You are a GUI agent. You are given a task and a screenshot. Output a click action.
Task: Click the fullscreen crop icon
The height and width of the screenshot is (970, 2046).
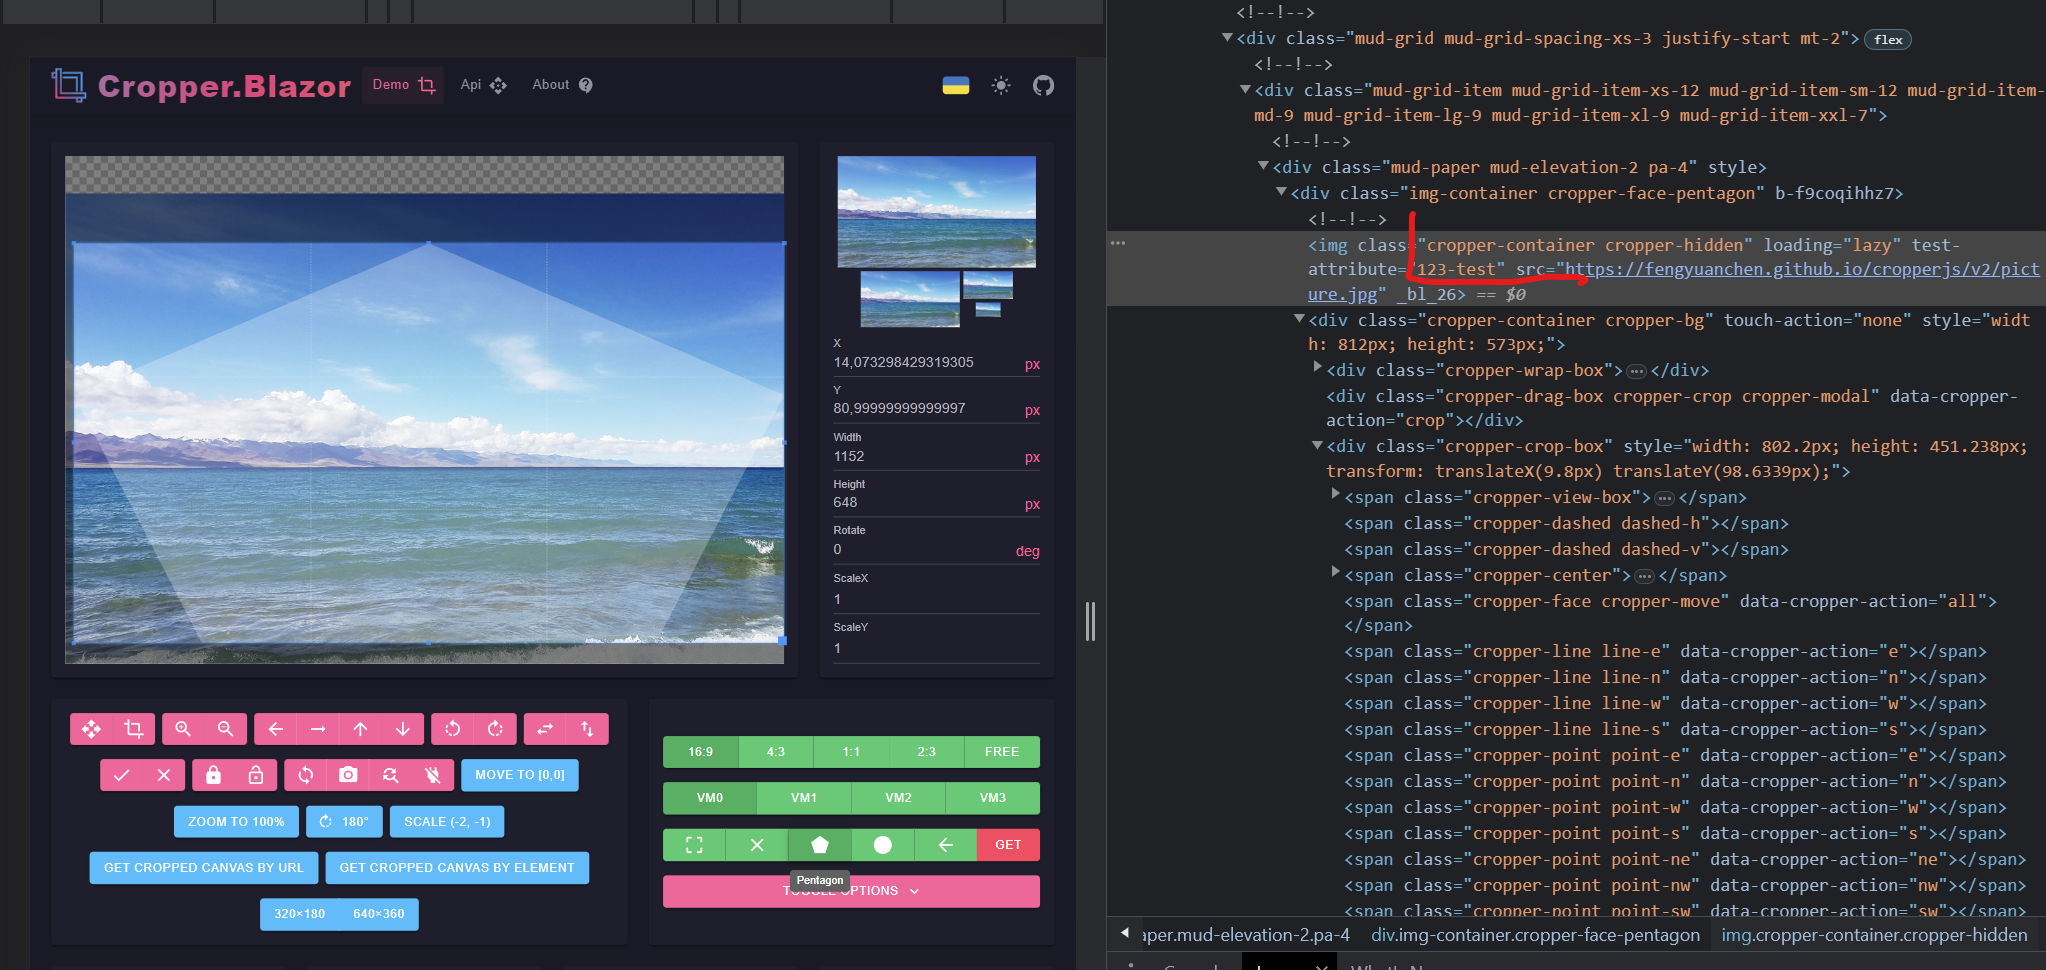pos(694,845)
